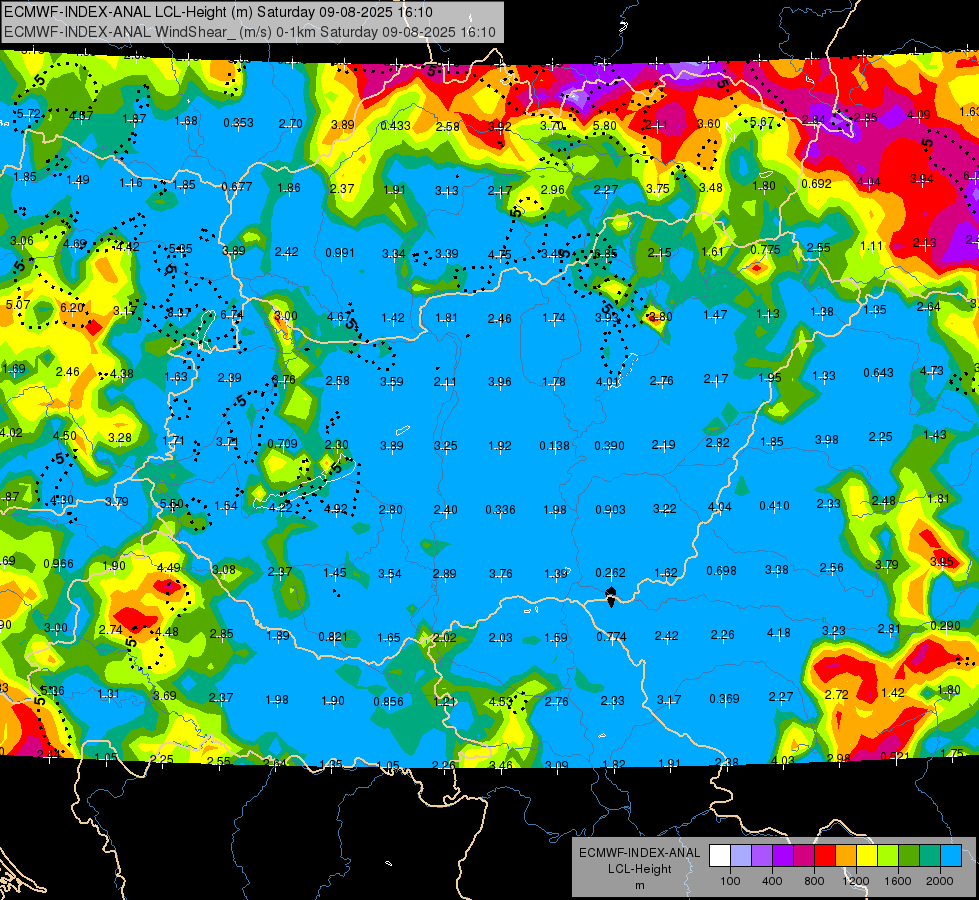Click the wind shear value 0.774

pyautogui.click(x=611, y=636)
